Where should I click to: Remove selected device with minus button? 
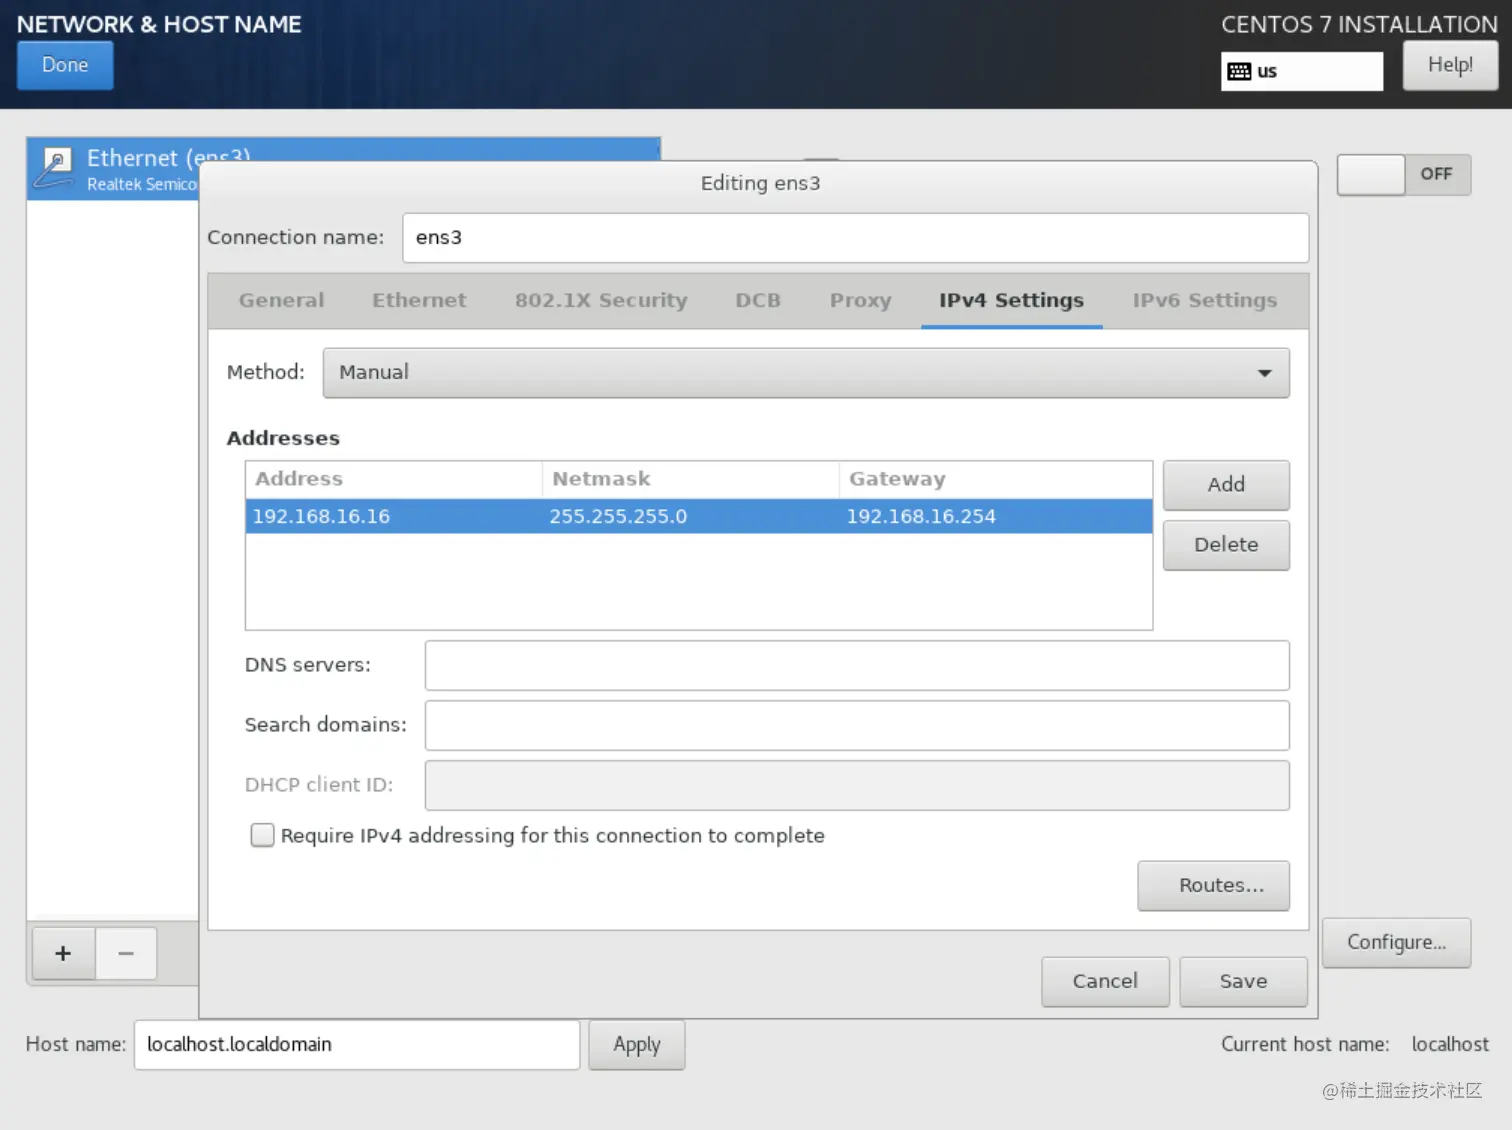point(126,953)
